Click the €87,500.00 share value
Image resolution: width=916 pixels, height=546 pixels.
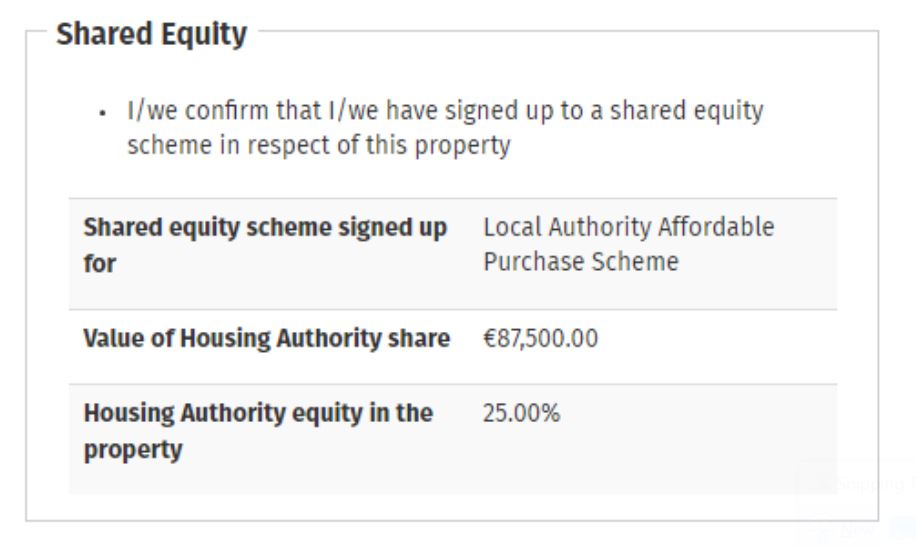coord(540,339)
